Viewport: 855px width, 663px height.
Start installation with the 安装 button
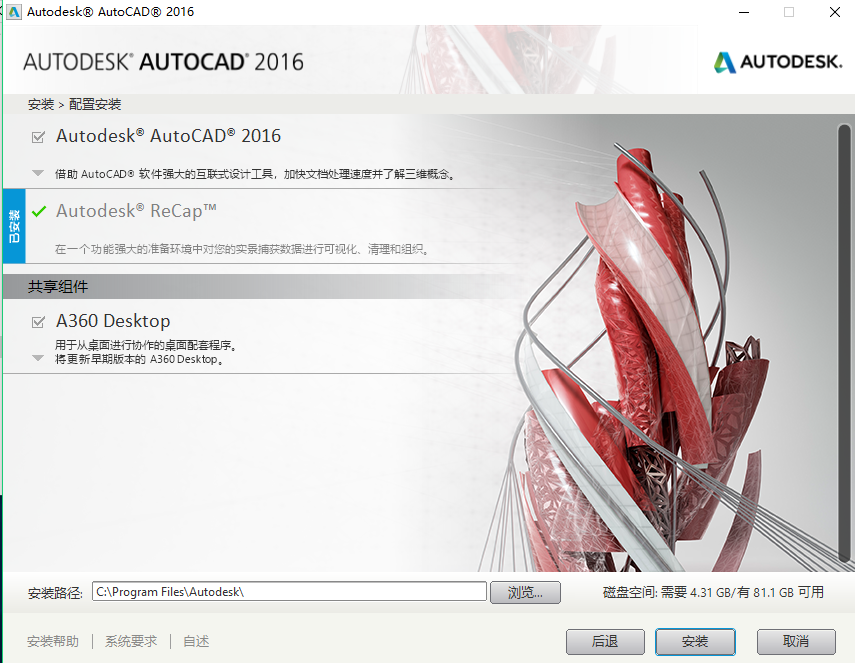point(695,642)
